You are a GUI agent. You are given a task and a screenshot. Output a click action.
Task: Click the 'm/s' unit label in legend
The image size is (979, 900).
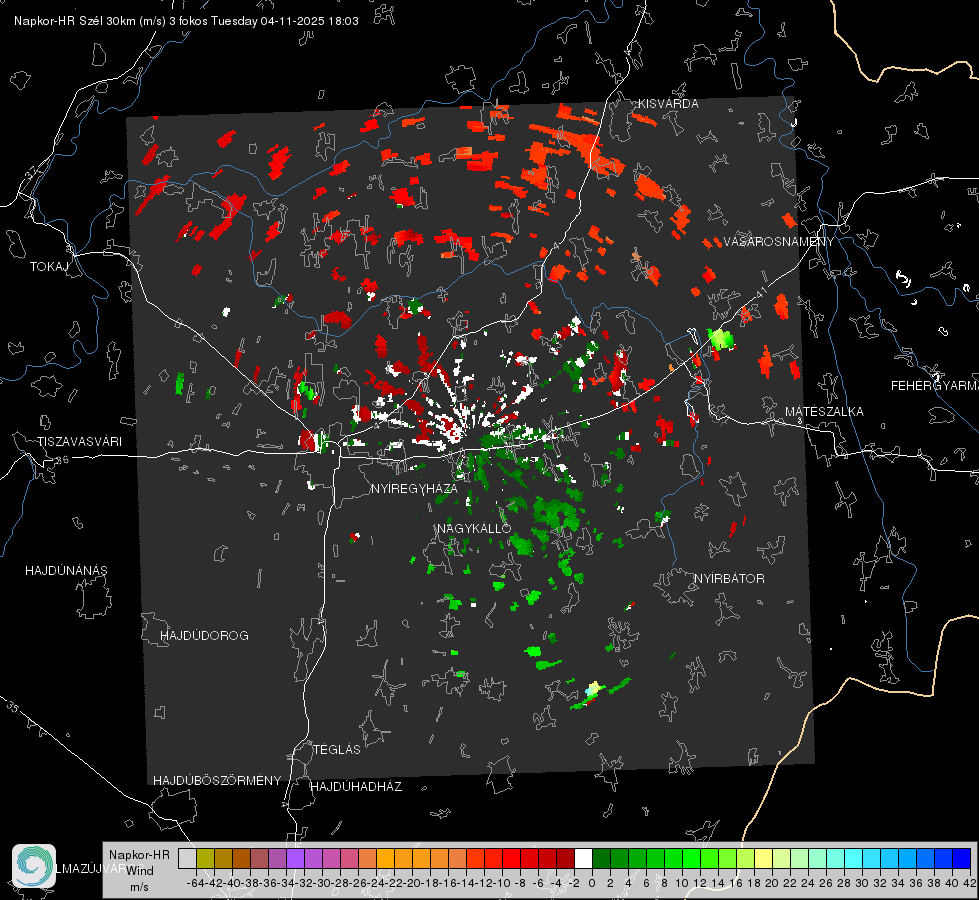(x=139, y=887)
